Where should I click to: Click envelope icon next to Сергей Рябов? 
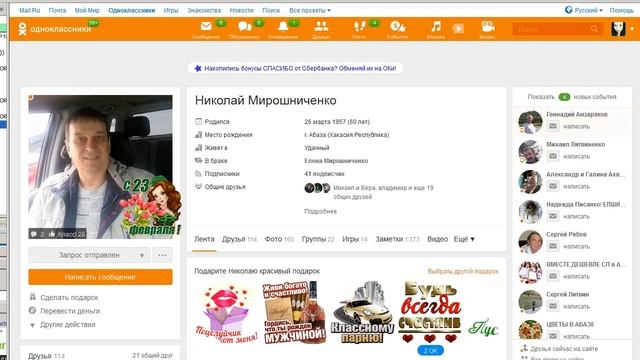coord(553,246)
